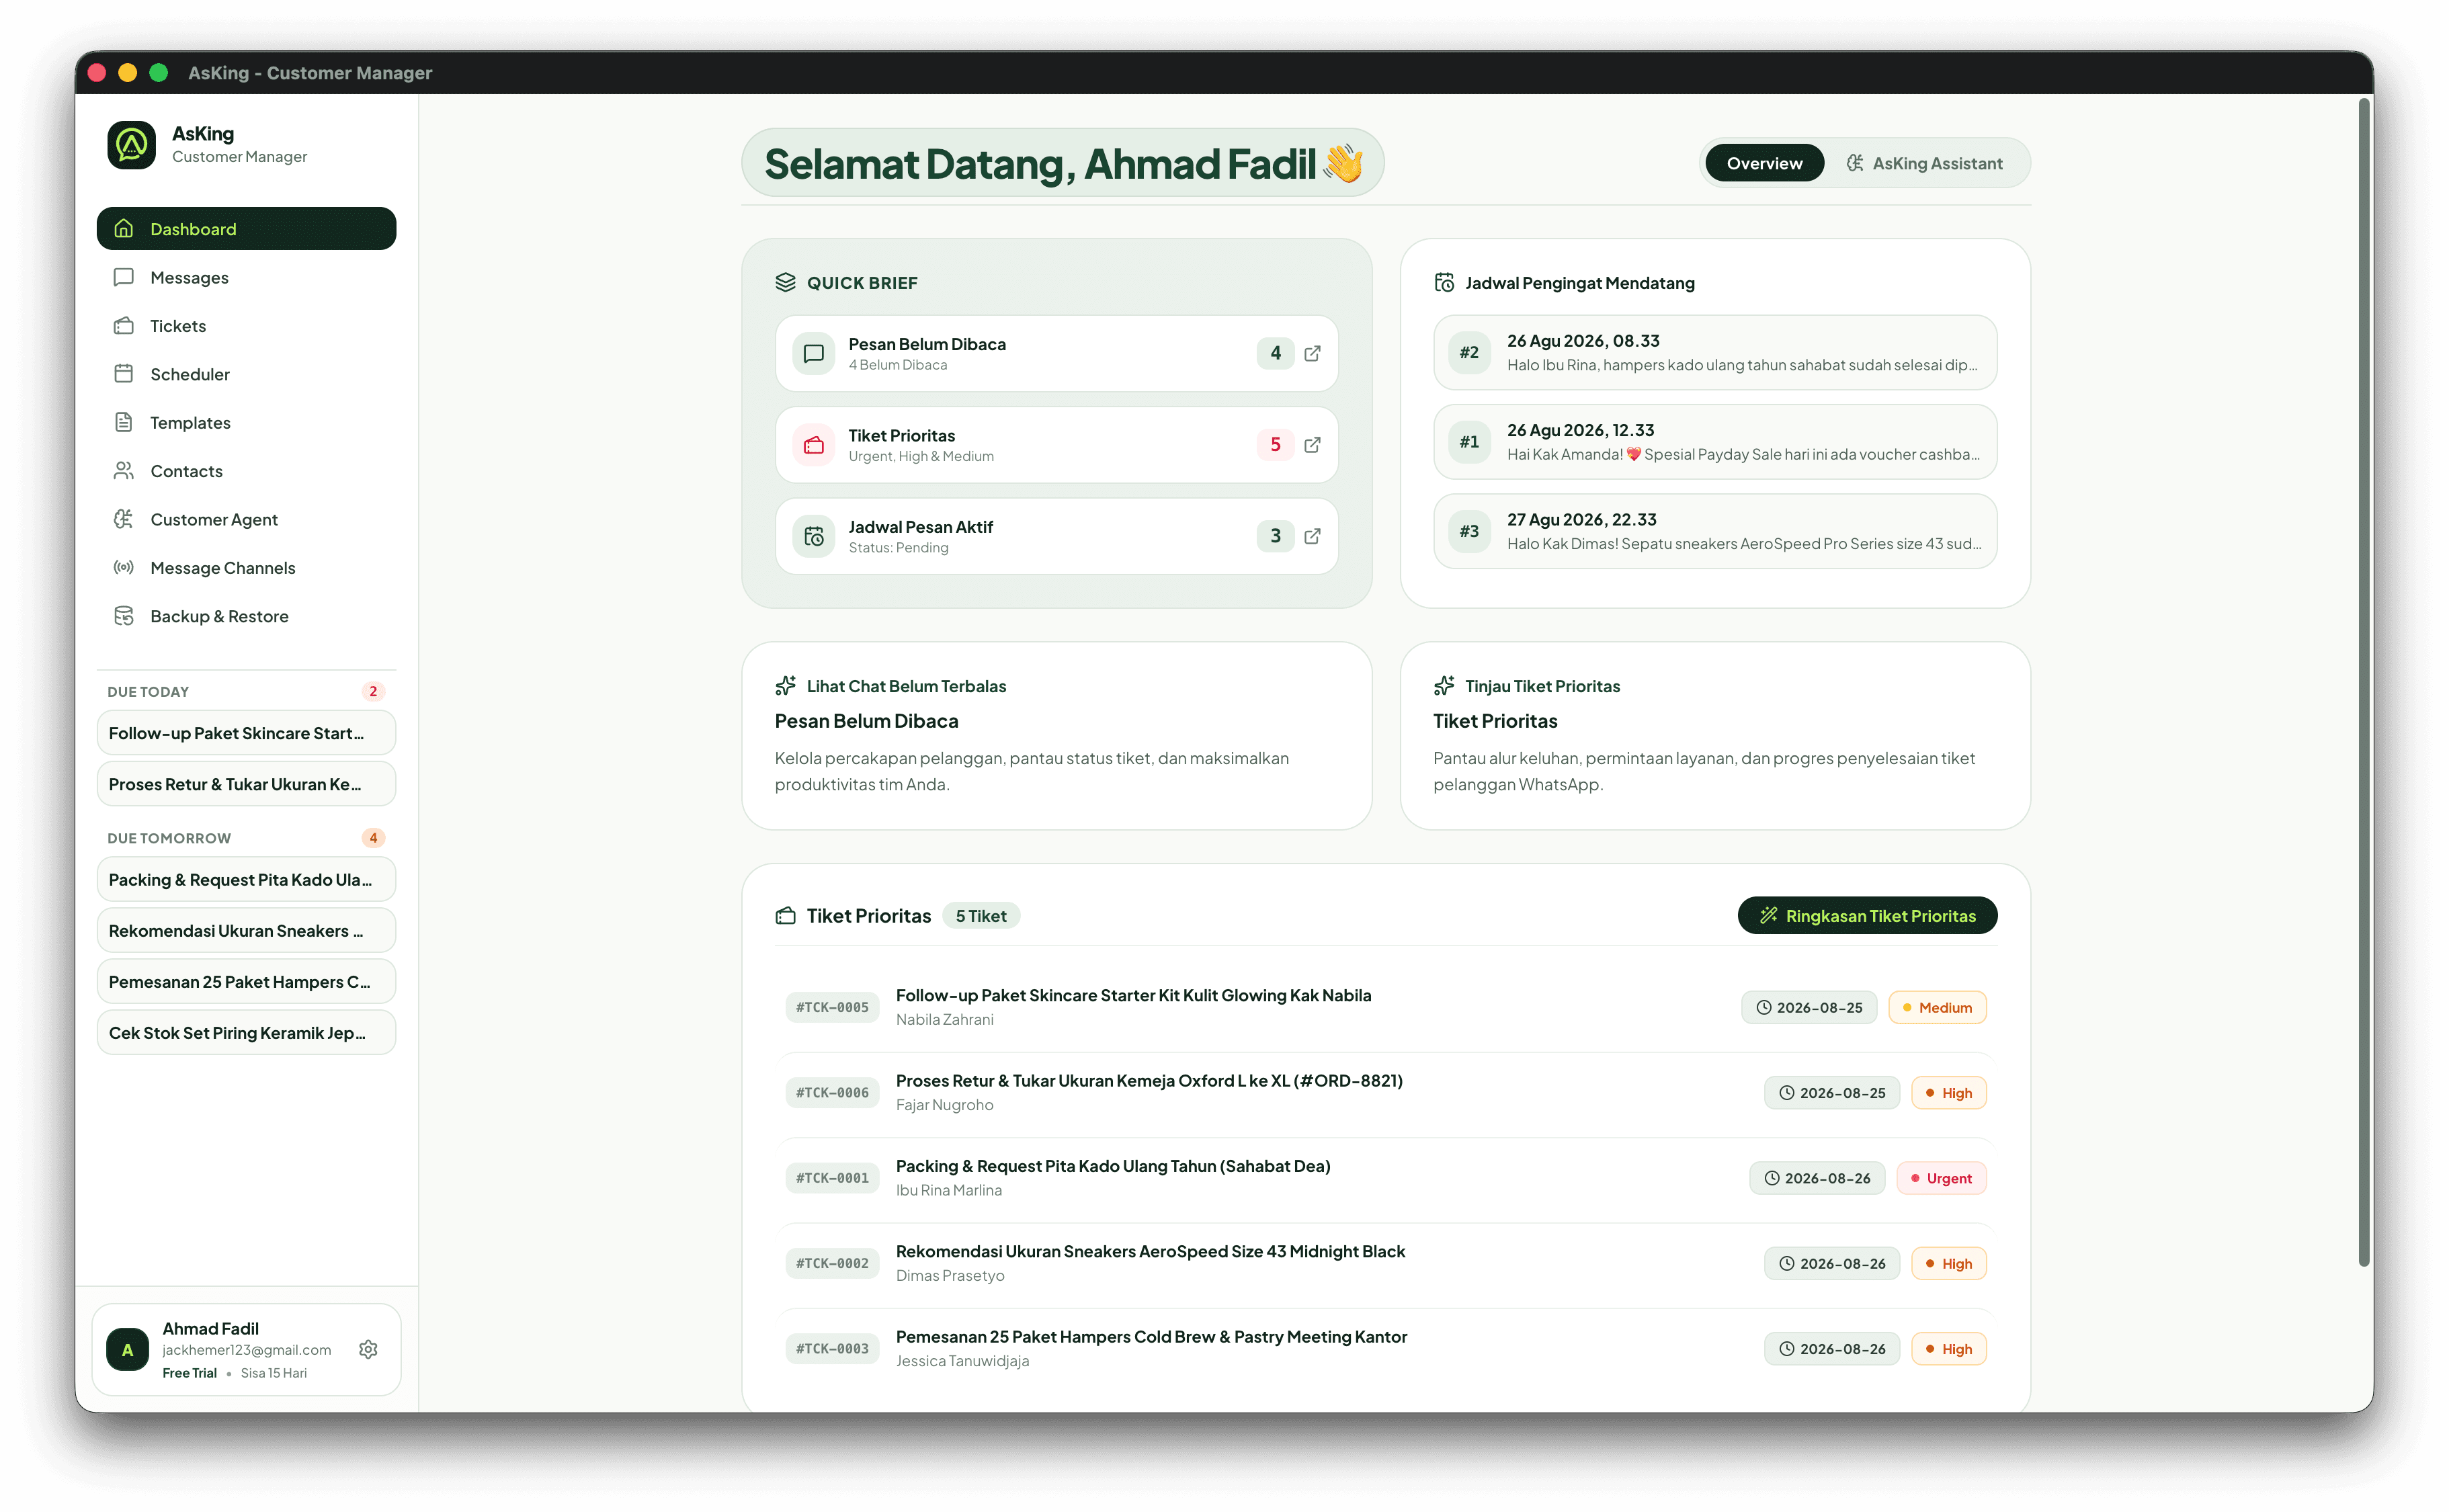Viewport: 2449px width, 1512px height.
Task: Click the AsKing logo icon
Action: coord(131,145)
